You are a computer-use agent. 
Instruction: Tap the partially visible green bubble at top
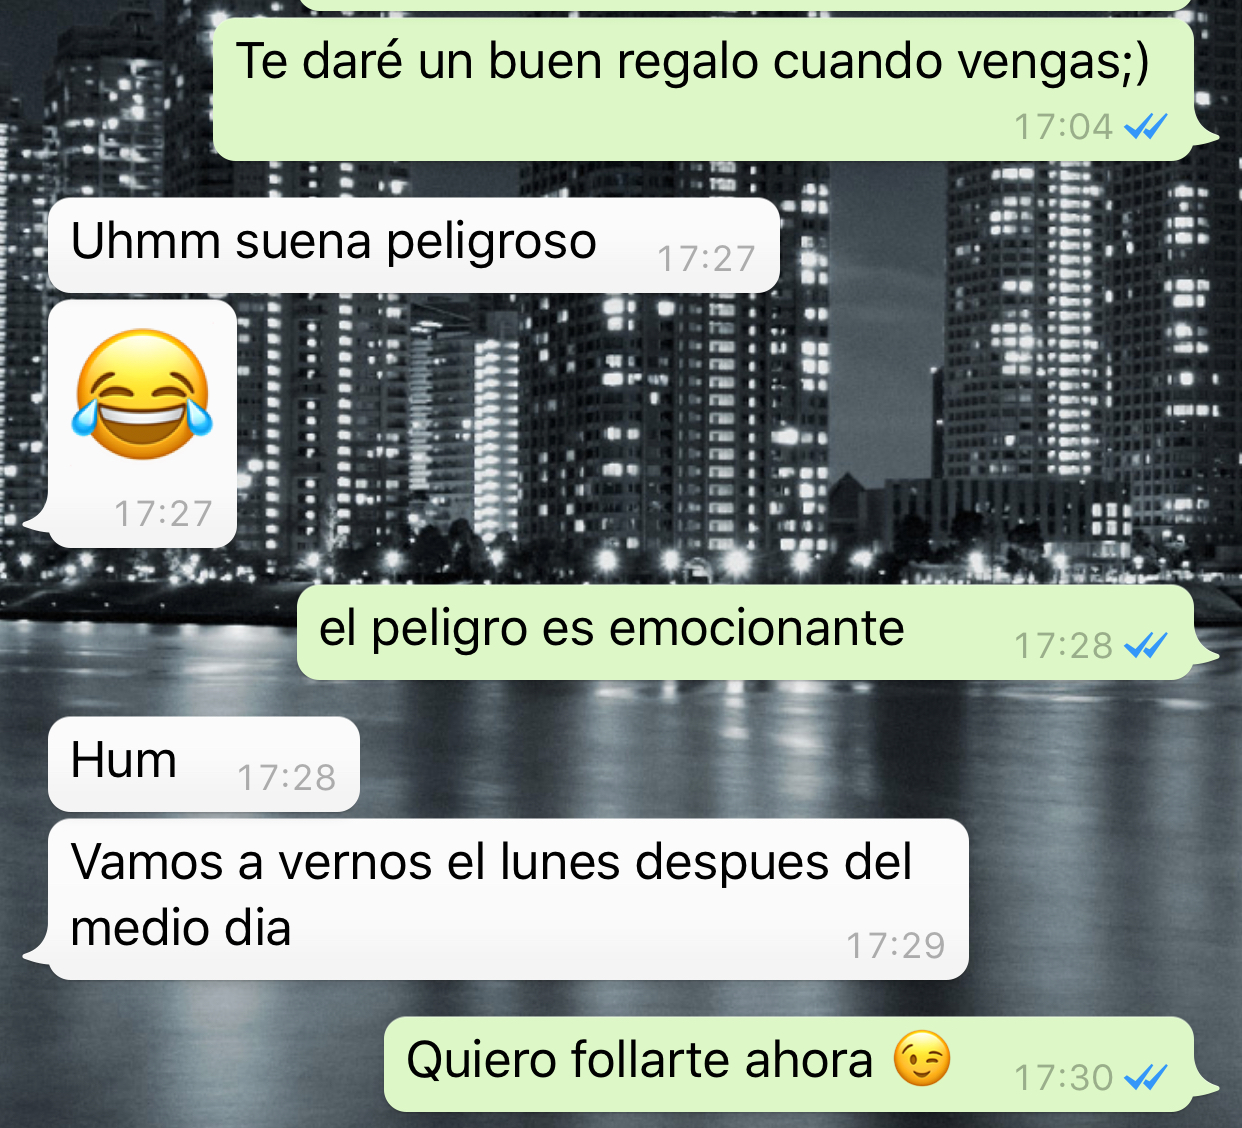pos(745,4)
